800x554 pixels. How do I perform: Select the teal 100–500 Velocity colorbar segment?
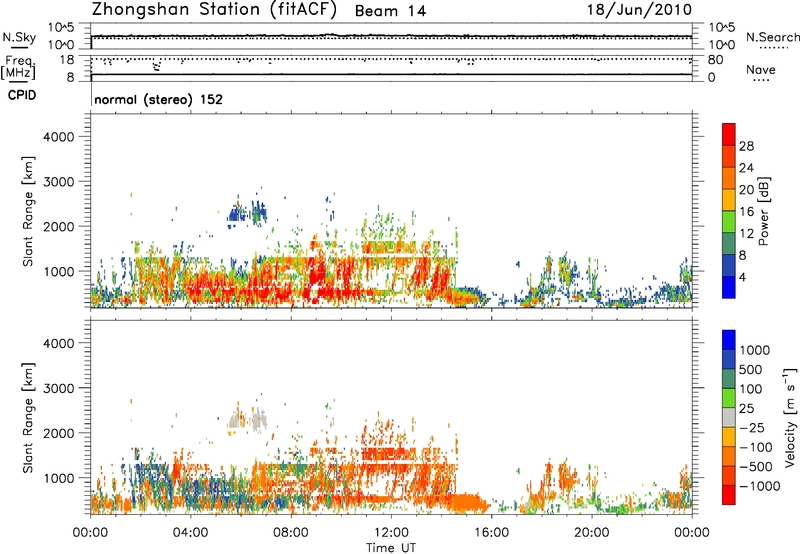point(729,379)
